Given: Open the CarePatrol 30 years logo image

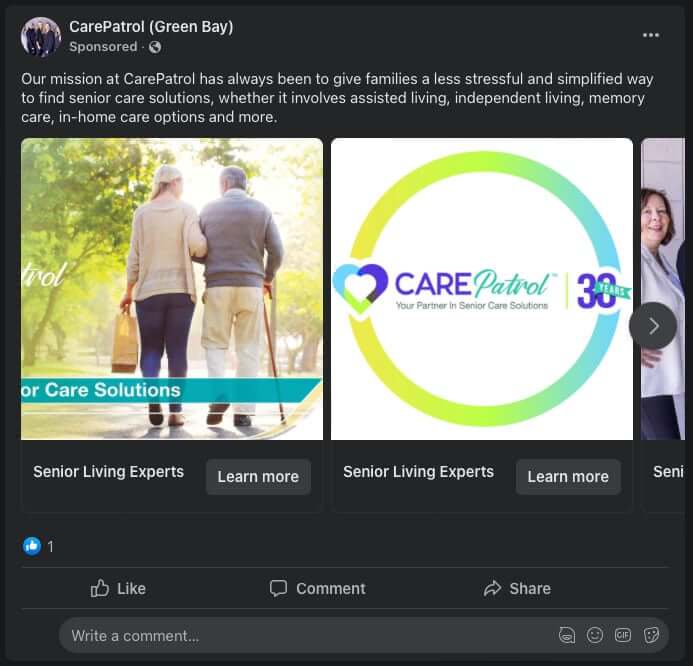Looking at the screenshot, I should point(482,289).
